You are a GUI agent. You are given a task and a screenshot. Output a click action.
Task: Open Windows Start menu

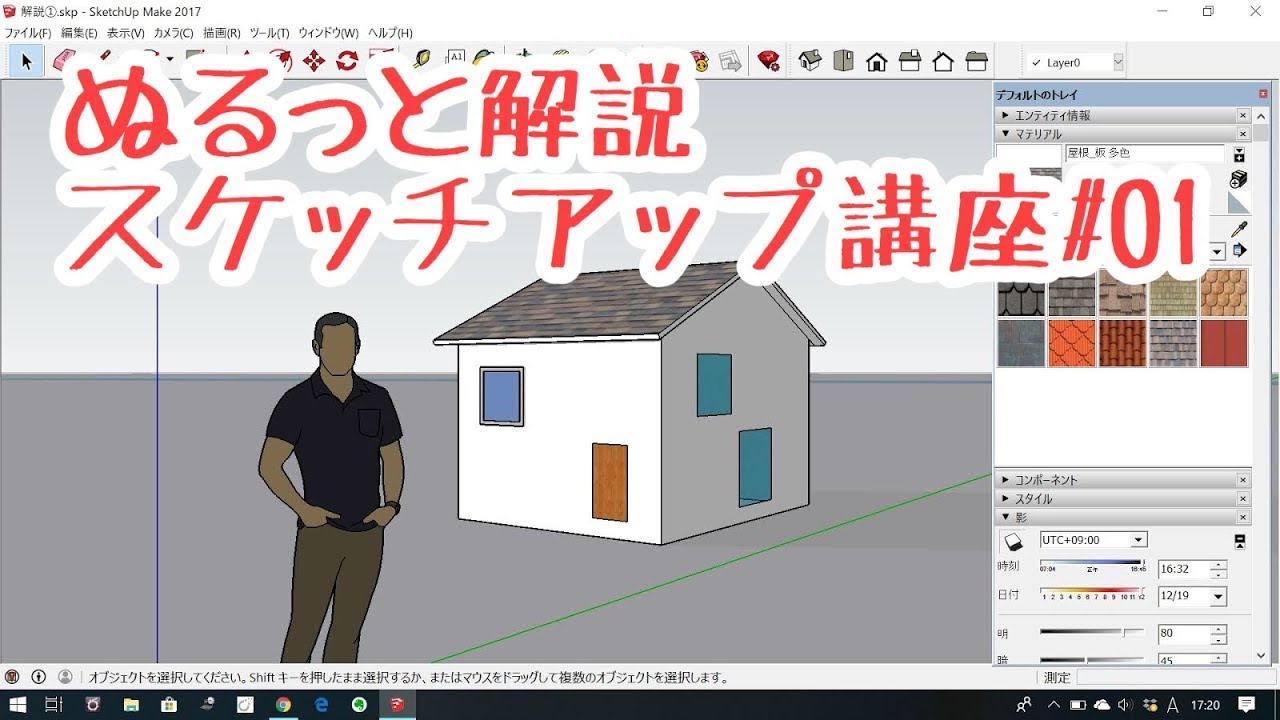click(x=18, y=705)
